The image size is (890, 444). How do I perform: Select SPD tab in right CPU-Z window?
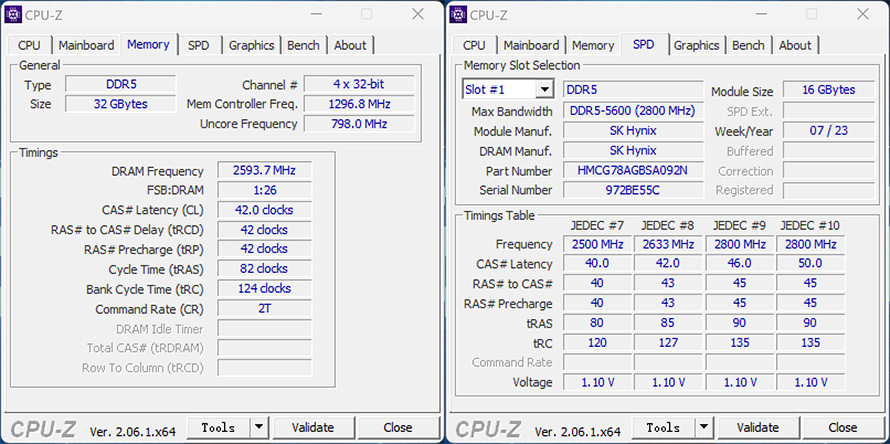pyautogui.click(x=643, y=44)
